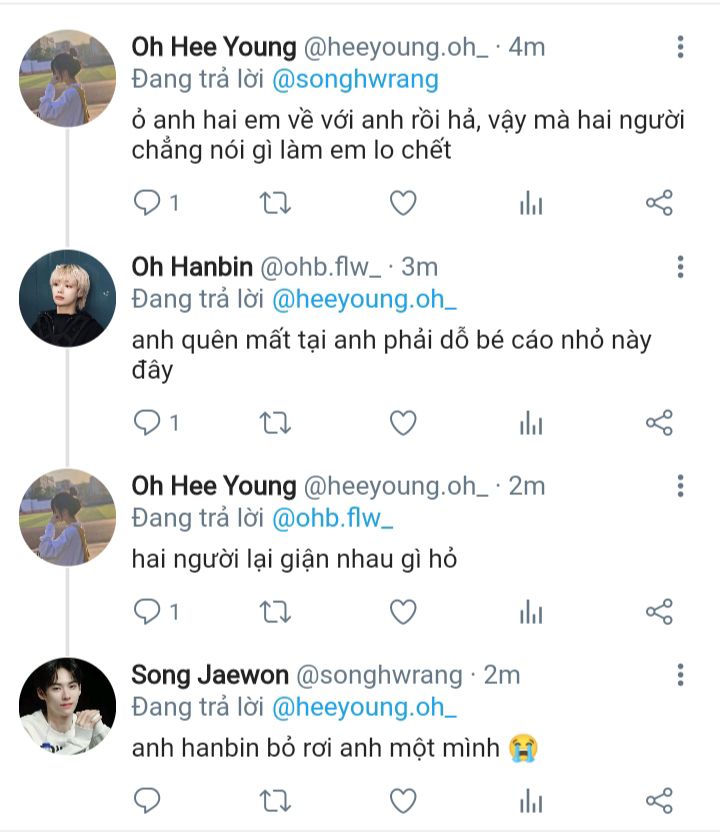The height and width of the screenshot is (832, 720).
Task: Open Oh Hanbin's profile picture
Action: 68,298
